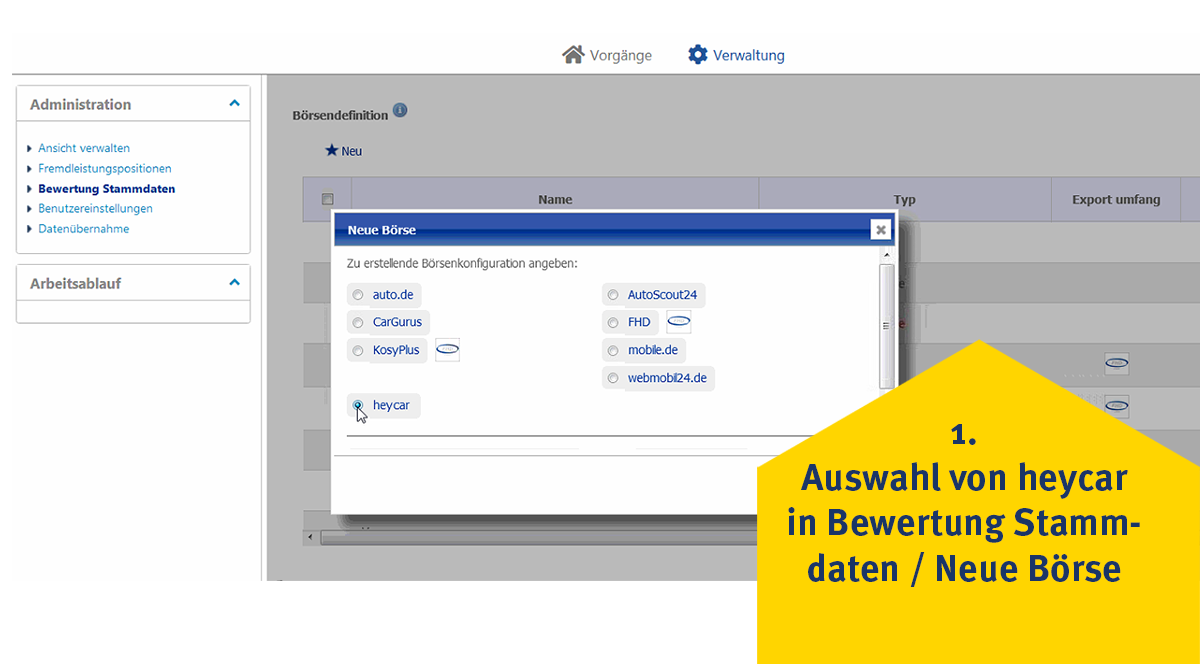Click the Neue Börse dialog title bar
This screenshot has height=664, width=1200.
pos(614,230)
